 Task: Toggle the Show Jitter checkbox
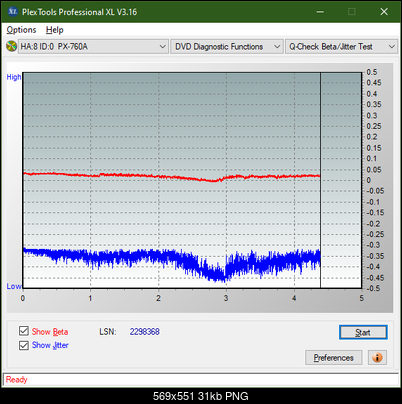[x=24, y=345]
